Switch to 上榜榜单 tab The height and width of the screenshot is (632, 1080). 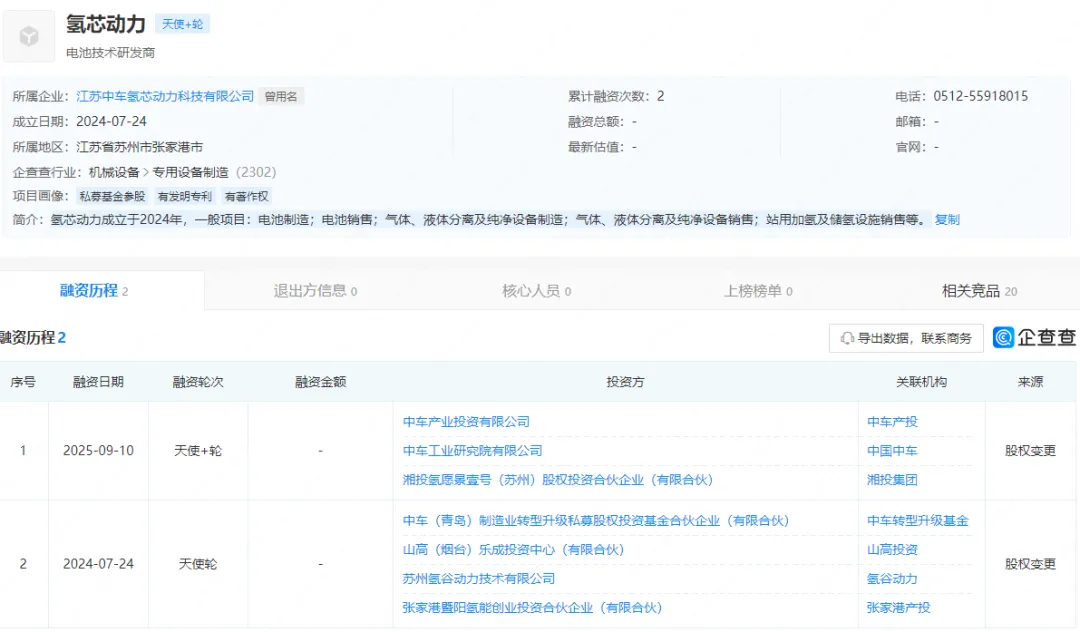(x=758, y=291)
